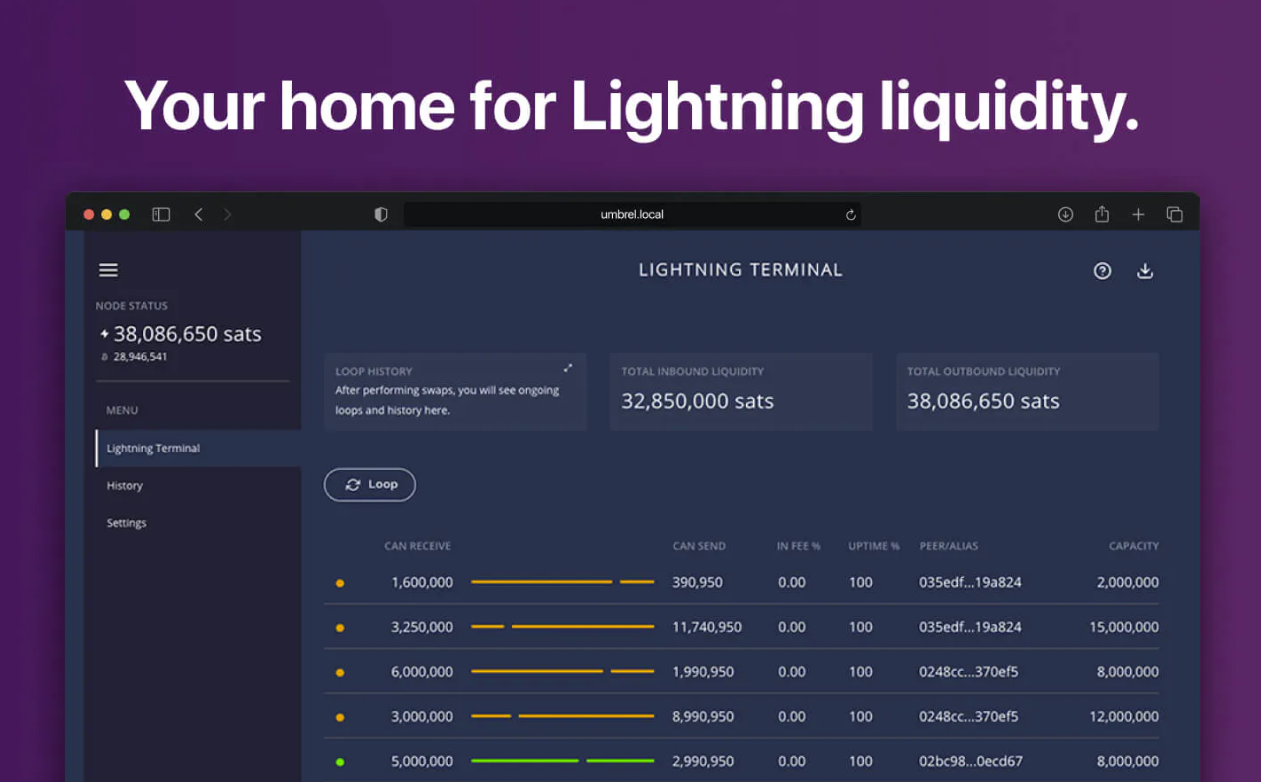
Task: Click the browser back arrow
Action: pyautogui.click(x=199, y=215)
